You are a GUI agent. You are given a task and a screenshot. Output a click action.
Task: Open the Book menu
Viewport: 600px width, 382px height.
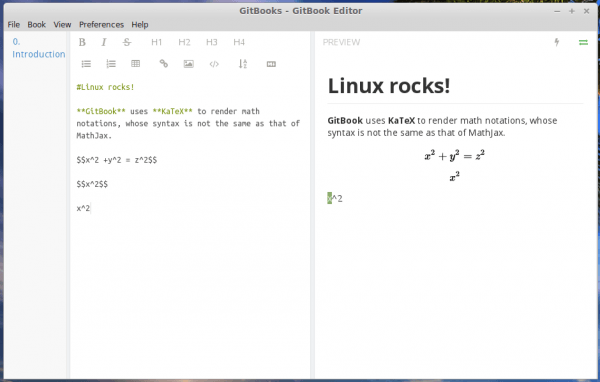pyautogui.click(x=37, y=24)
